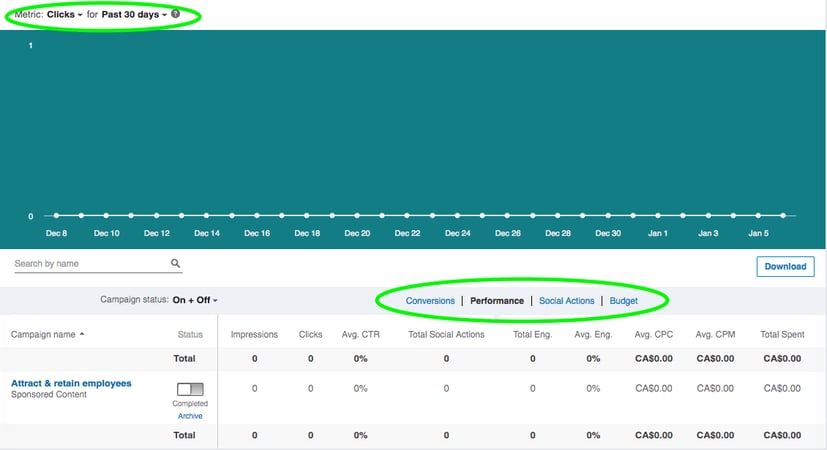Click the Avg. Eng. column header
The image size is (827, 450).
click(593, 334)
